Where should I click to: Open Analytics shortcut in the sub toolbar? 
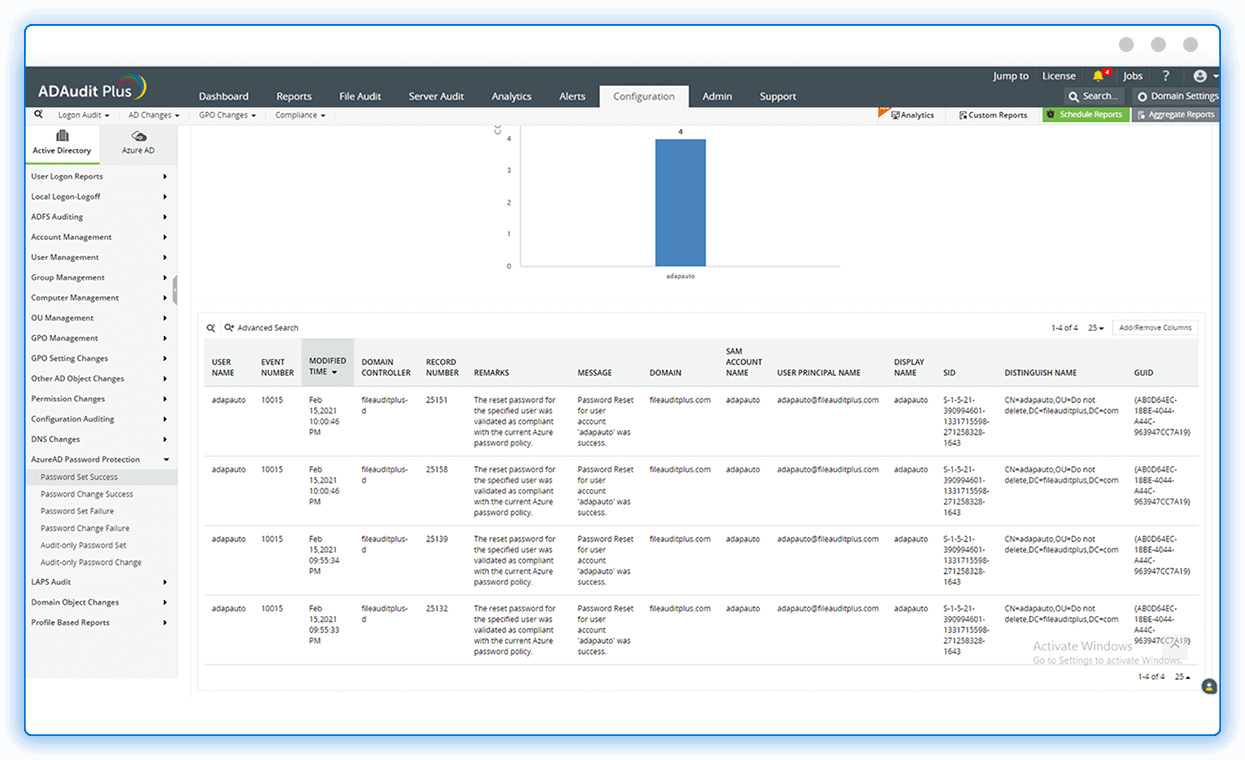[912, 115]
